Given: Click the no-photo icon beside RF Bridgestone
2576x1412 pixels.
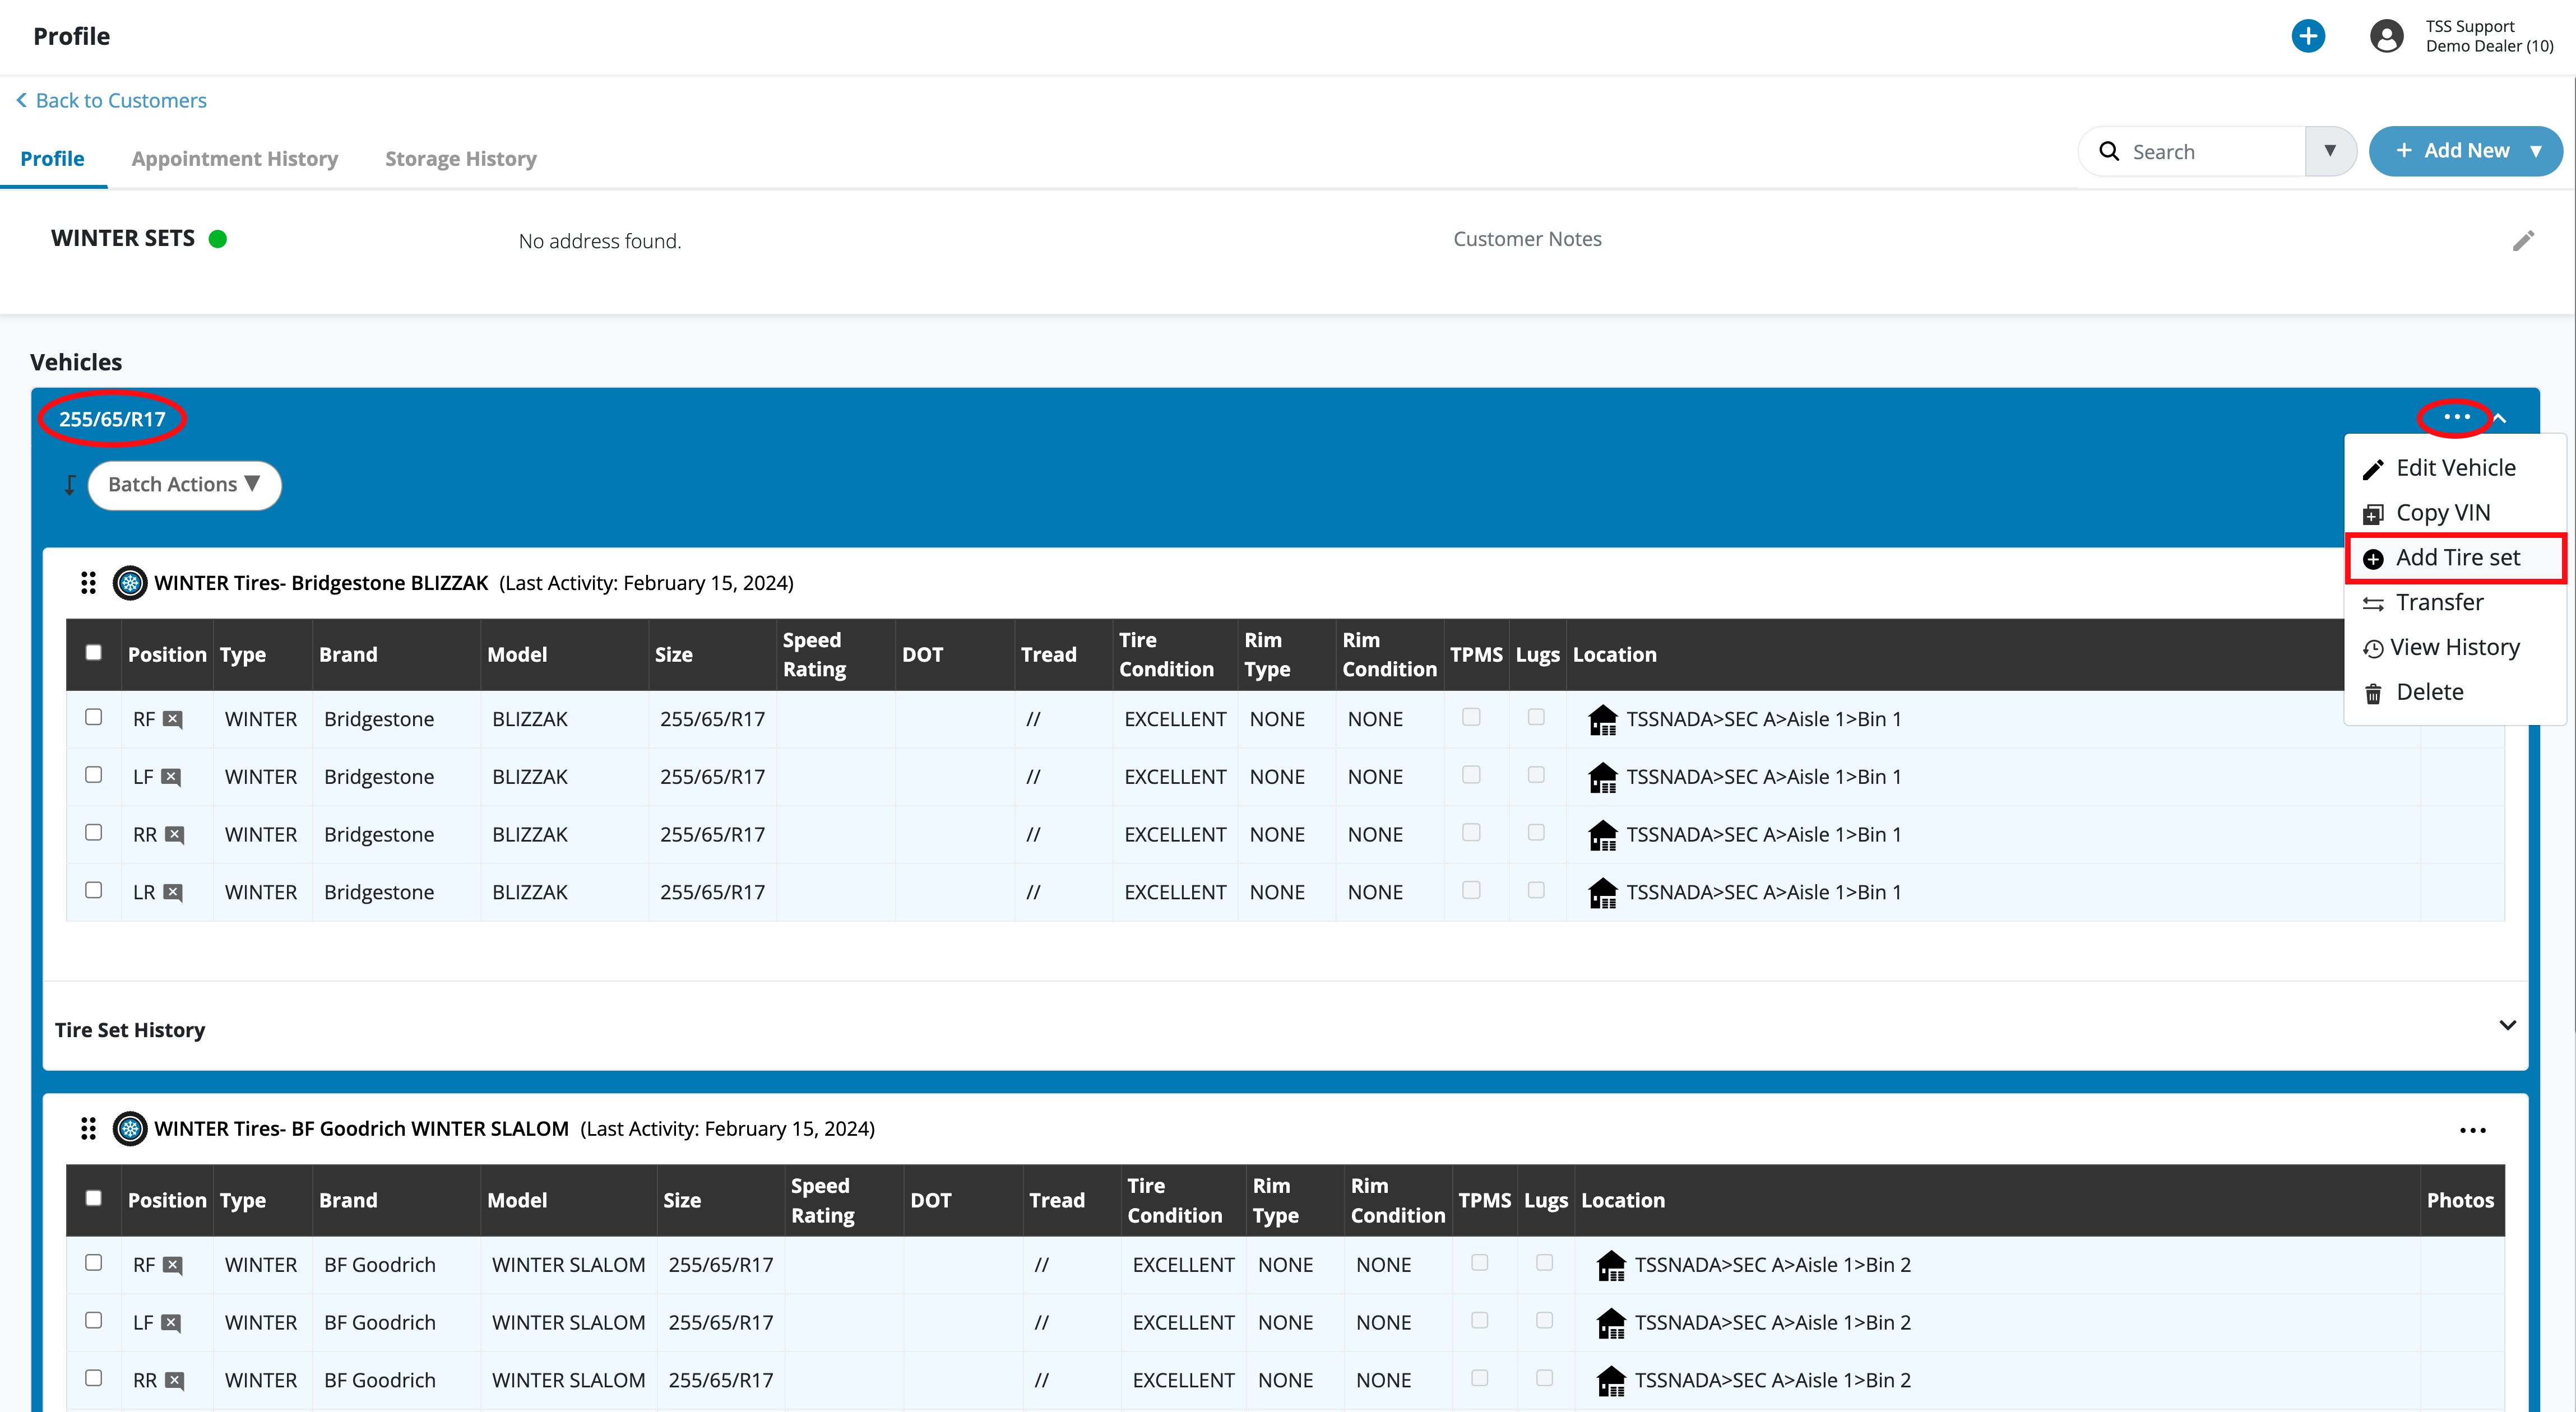Looking at the screenshot, I should 173,720.
